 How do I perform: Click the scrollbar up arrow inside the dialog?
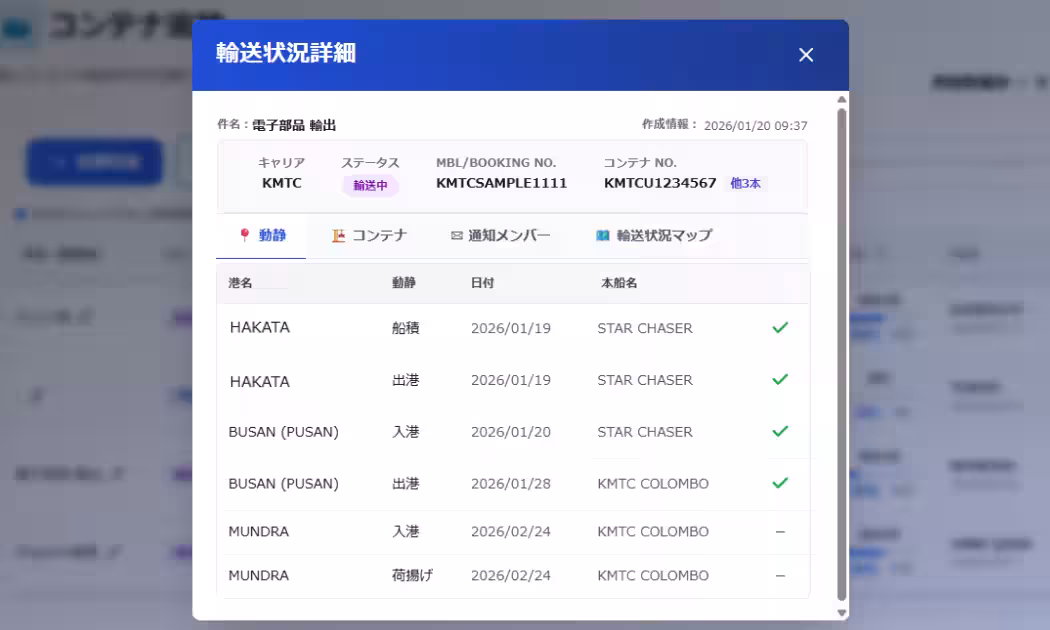[x=840, y=98]
